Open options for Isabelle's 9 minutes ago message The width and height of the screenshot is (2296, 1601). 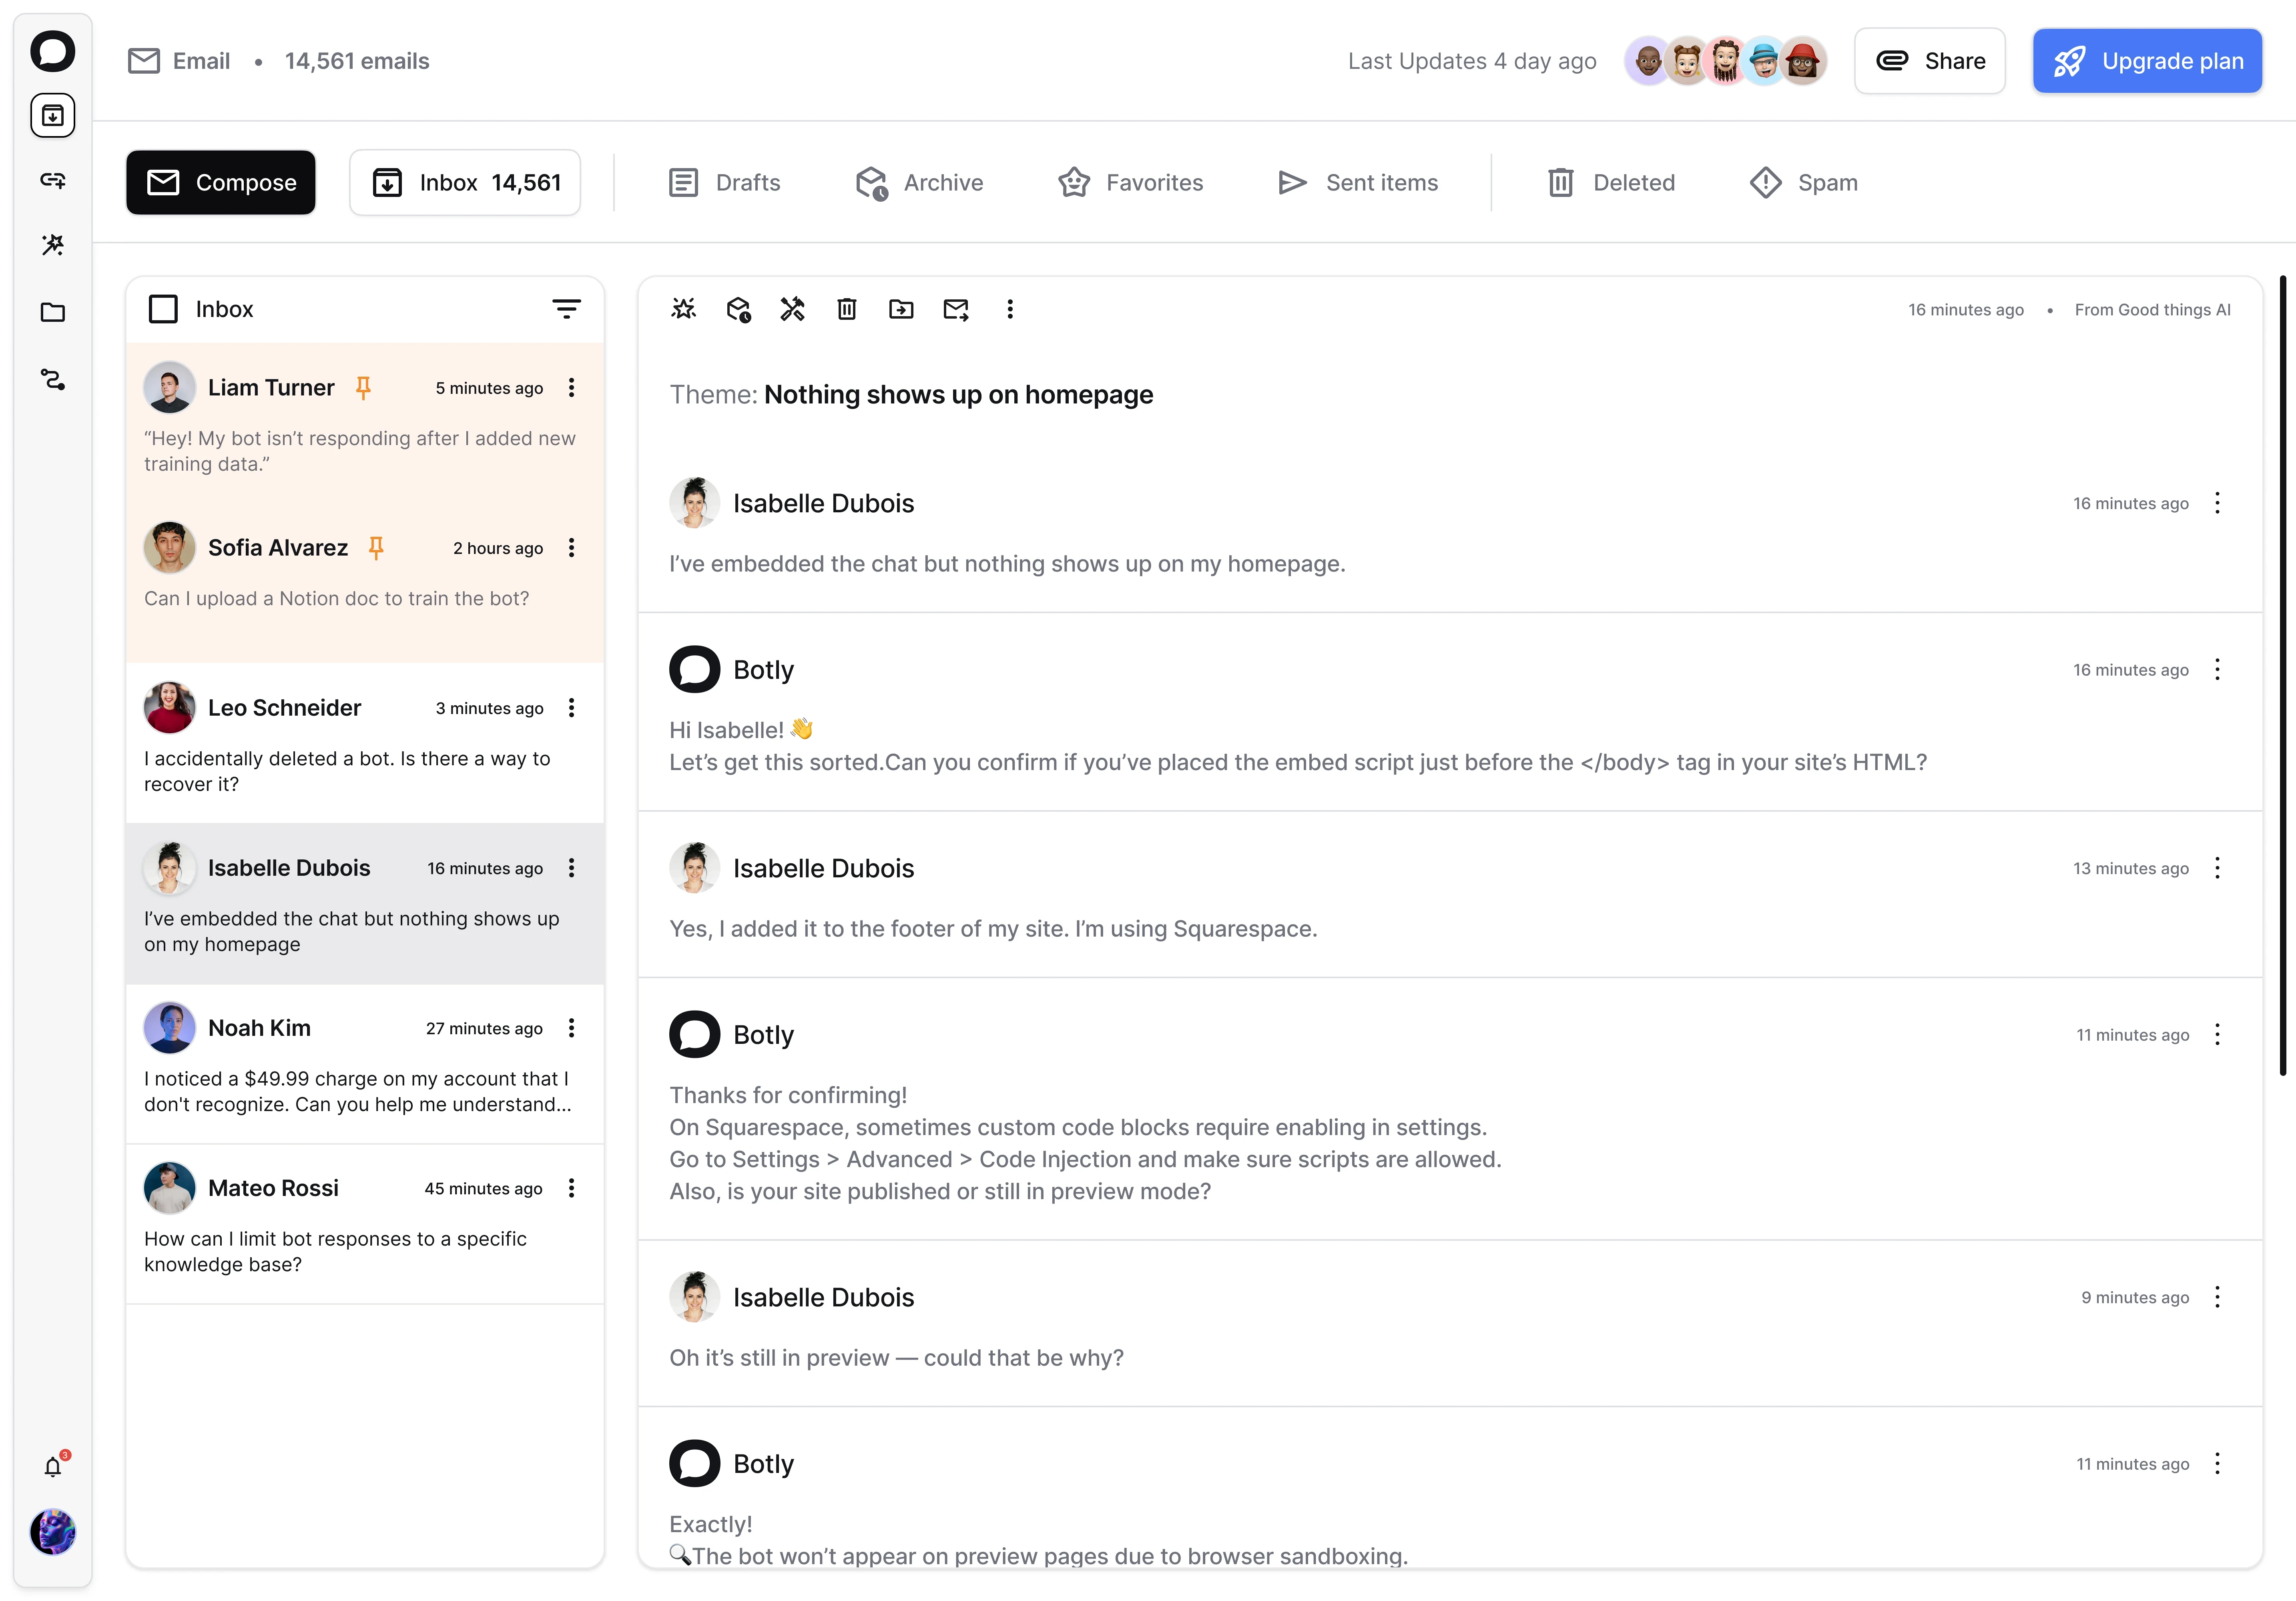(x=2217, y=1297)
